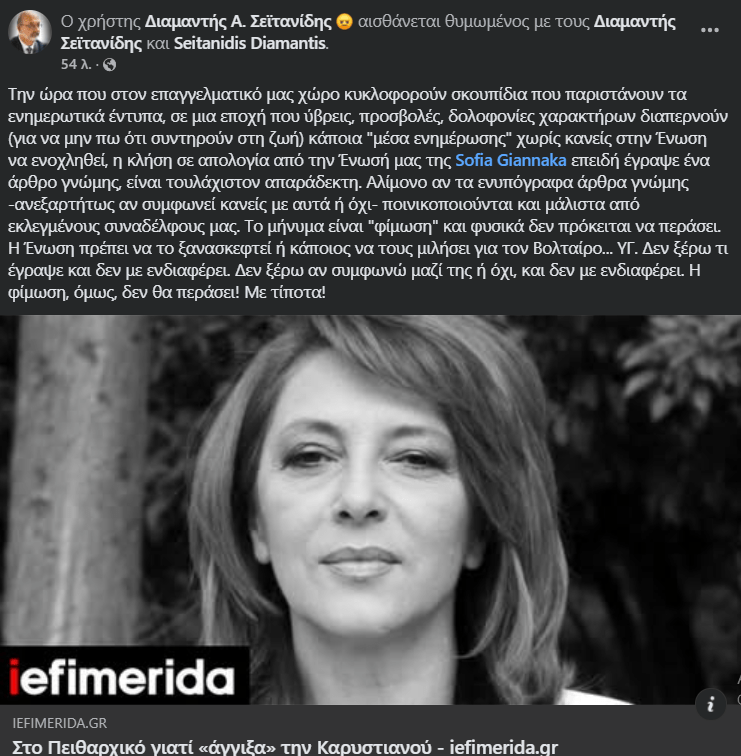Click the 'Ο χρήστης' header prefix text
This screenshot has width=741, height=756.
100,22
